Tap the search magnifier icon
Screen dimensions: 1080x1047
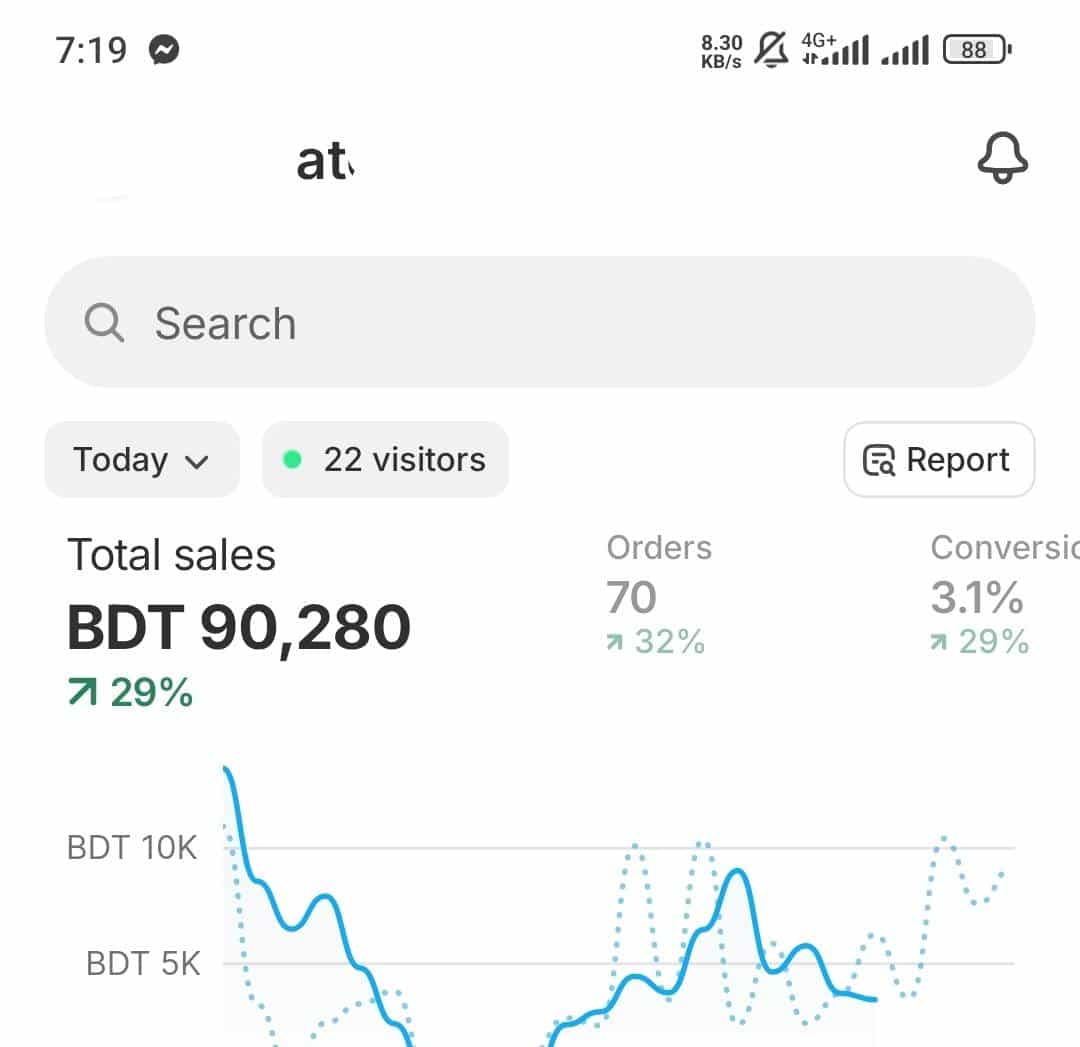pos(104,322)
